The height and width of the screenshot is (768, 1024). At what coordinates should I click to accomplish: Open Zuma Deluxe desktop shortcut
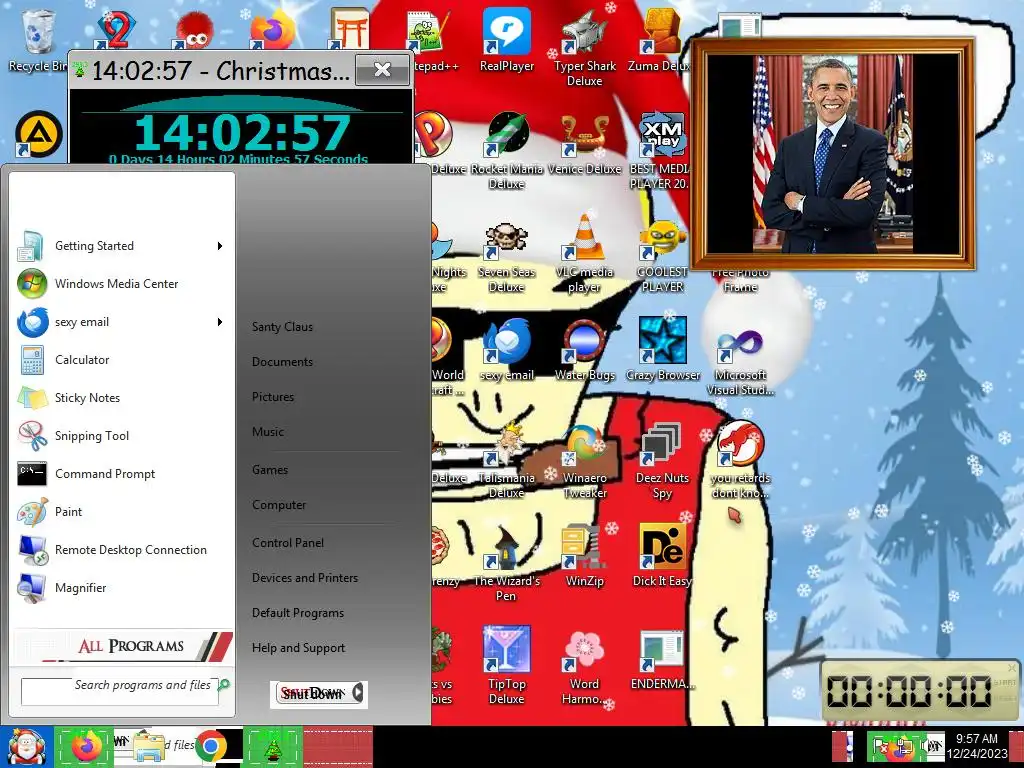coord(661,39)
